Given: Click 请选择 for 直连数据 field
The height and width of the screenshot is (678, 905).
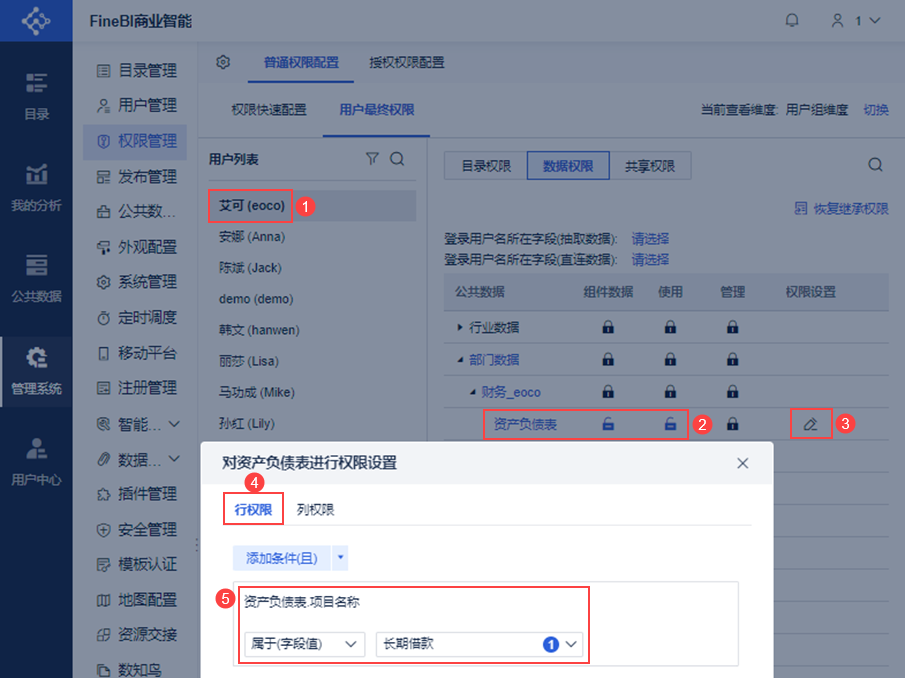Looking at the screenshot, I should tap(650, 260).
